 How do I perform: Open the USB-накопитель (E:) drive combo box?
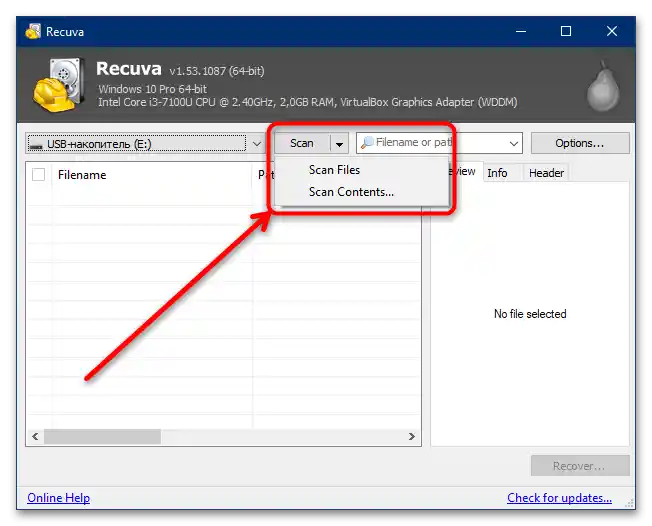pos(145,144)
